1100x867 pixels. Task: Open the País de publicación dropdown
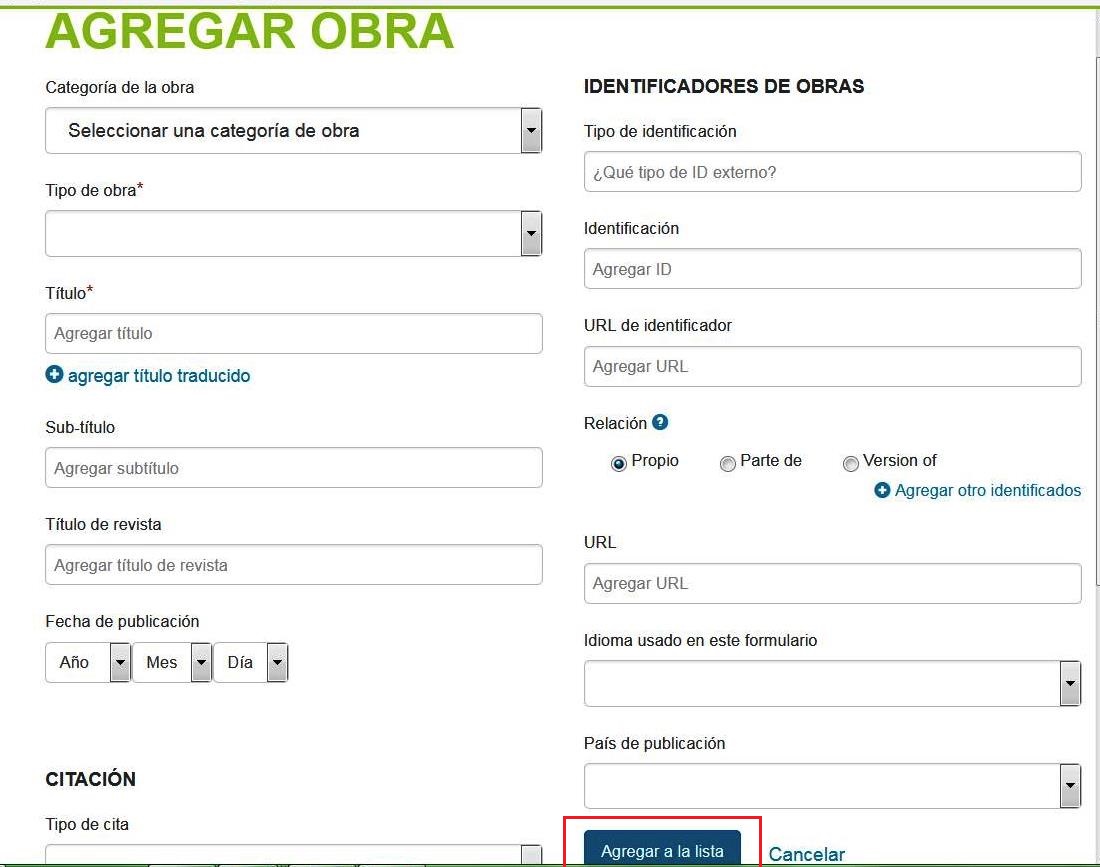[832, 786]
